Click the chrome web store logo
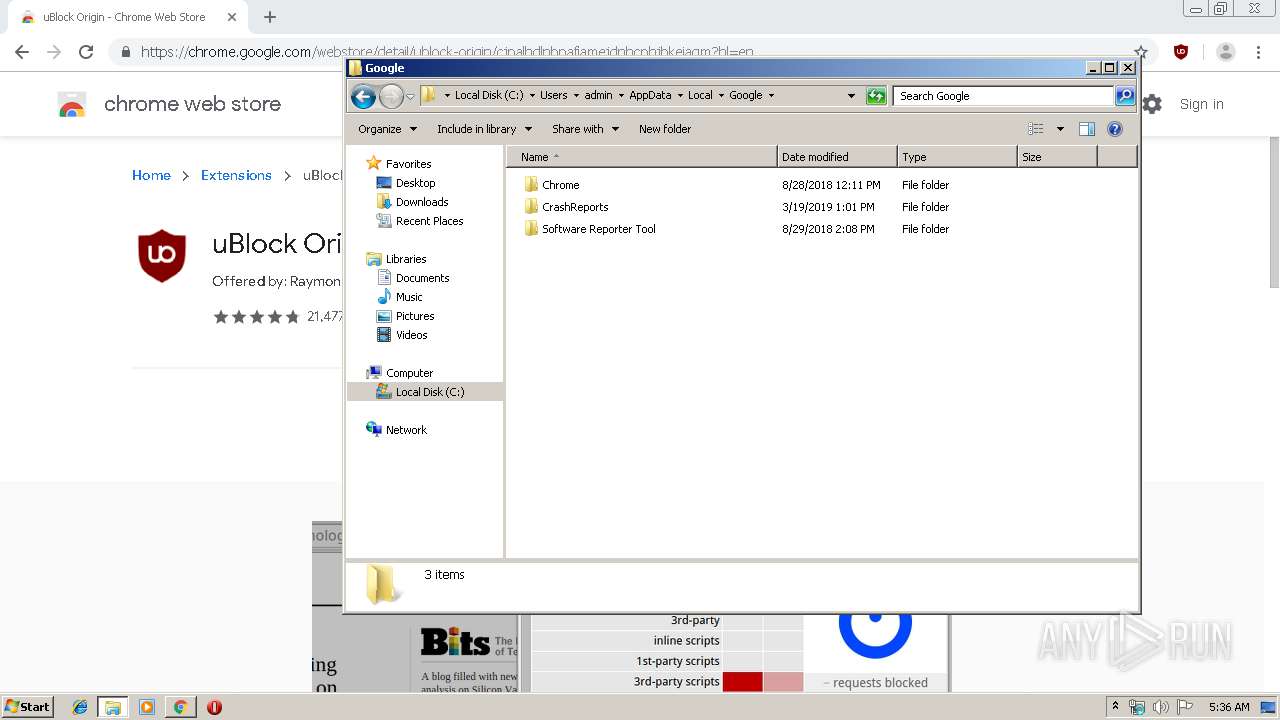The height and width of the screenshot is (720, 1280). [170, 104]
